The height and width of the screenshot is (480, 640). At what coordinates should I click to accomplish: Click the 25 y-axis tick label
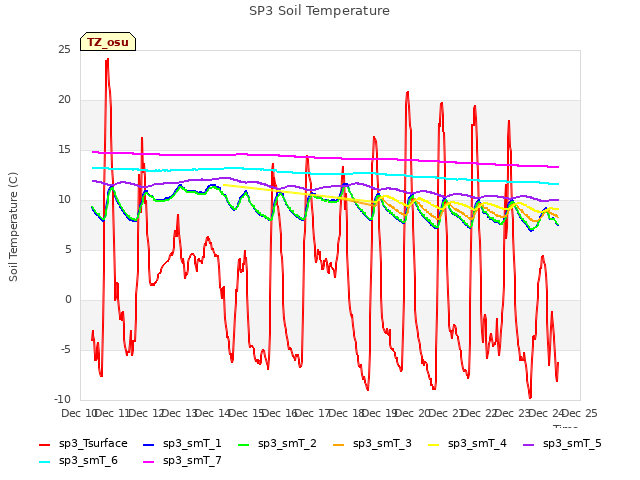(x=64, y=49)
